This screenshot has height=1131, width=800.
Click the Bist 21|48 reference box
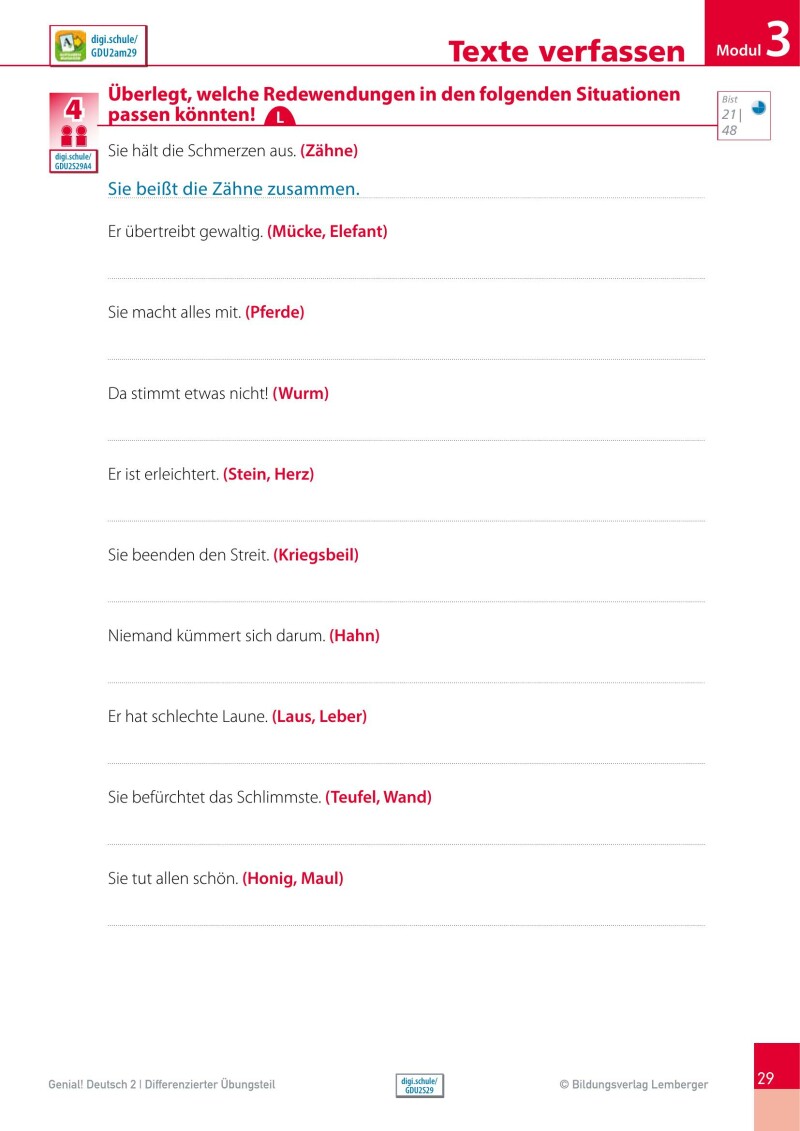click(x=743, y=115)
